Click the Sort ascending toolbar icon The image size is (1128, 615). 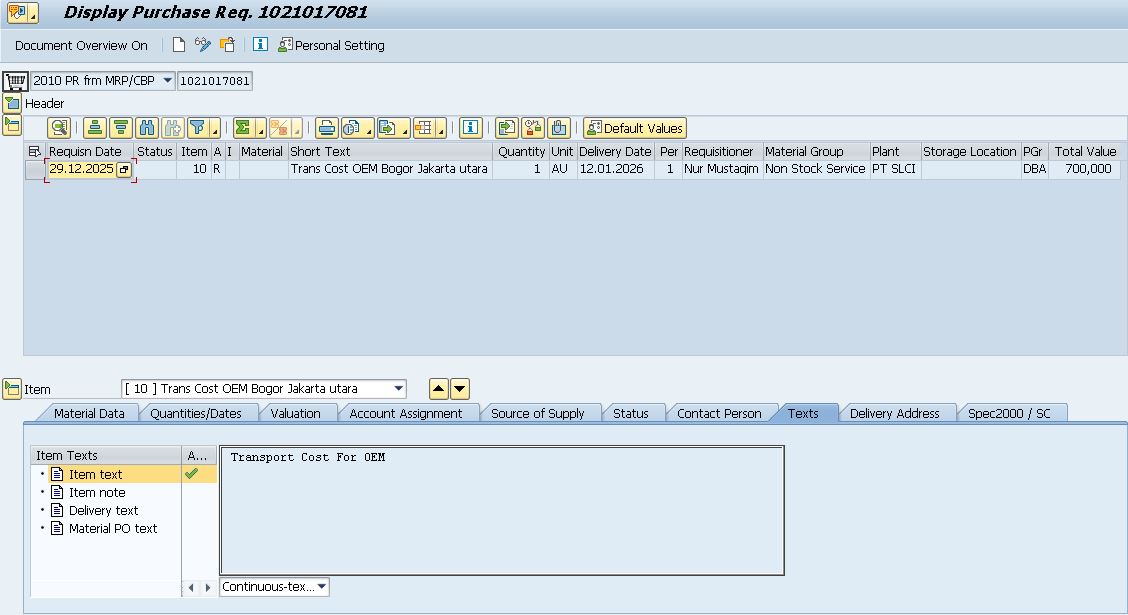click(95, 128)
